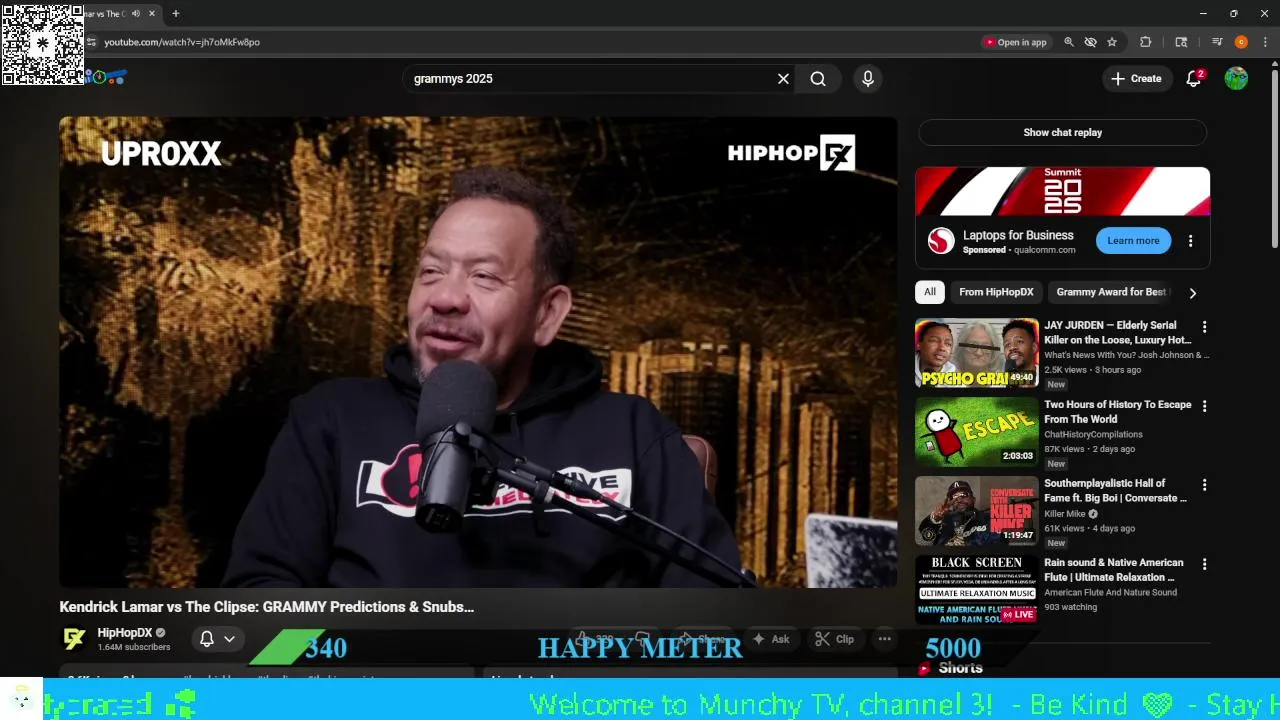Open options menu for the Southernplayalistic video
Image resolution: width=1280 pixels, height=720 pixels.
1204,485
